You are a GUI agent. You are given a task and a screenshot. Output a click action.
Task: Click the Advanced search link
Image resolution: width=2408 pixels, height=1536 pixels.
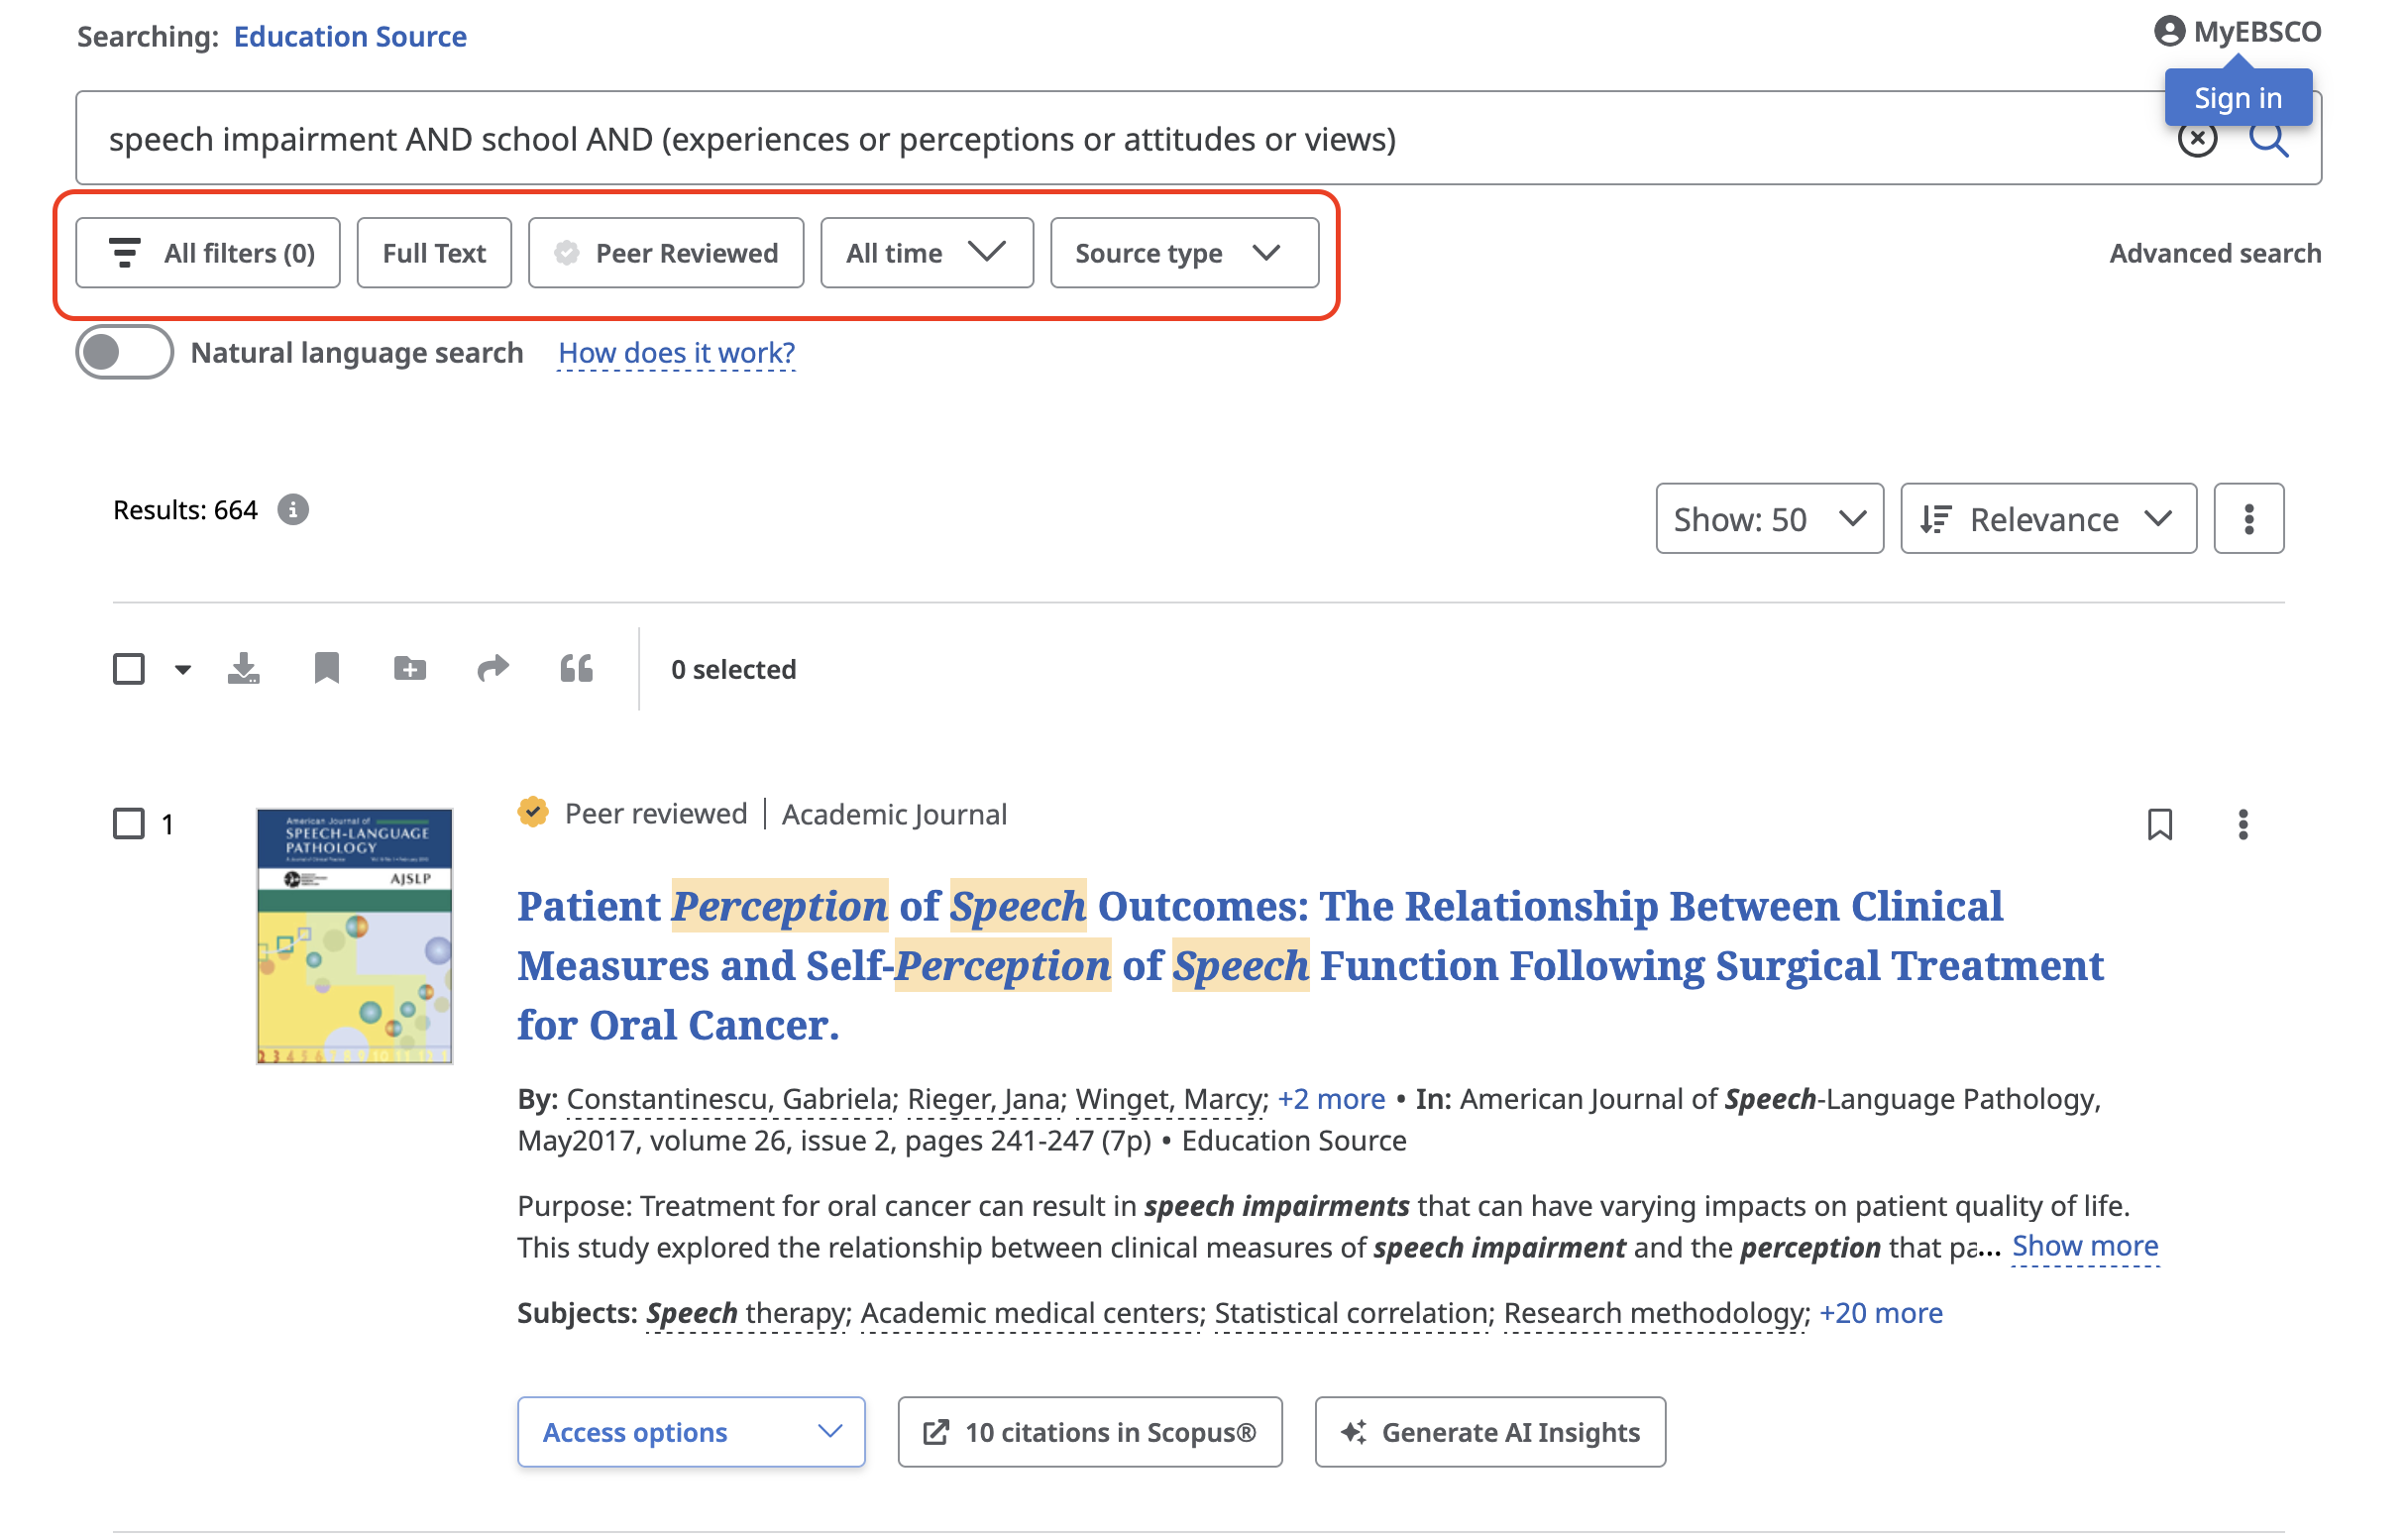pyautogui.click(x=2214, y=253)
